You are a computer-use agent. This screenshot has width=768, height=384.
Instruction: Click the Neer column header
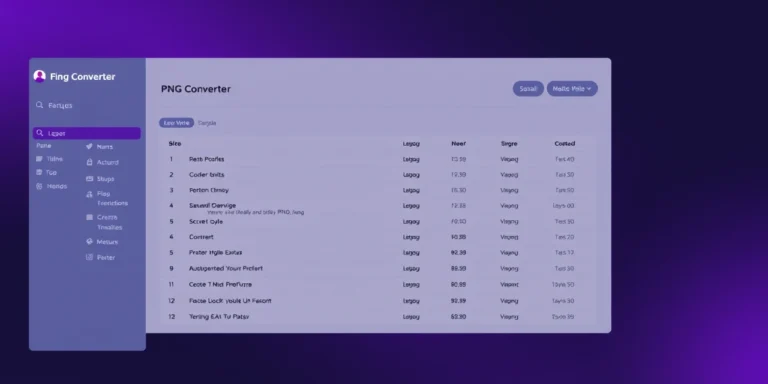point(458,144)
